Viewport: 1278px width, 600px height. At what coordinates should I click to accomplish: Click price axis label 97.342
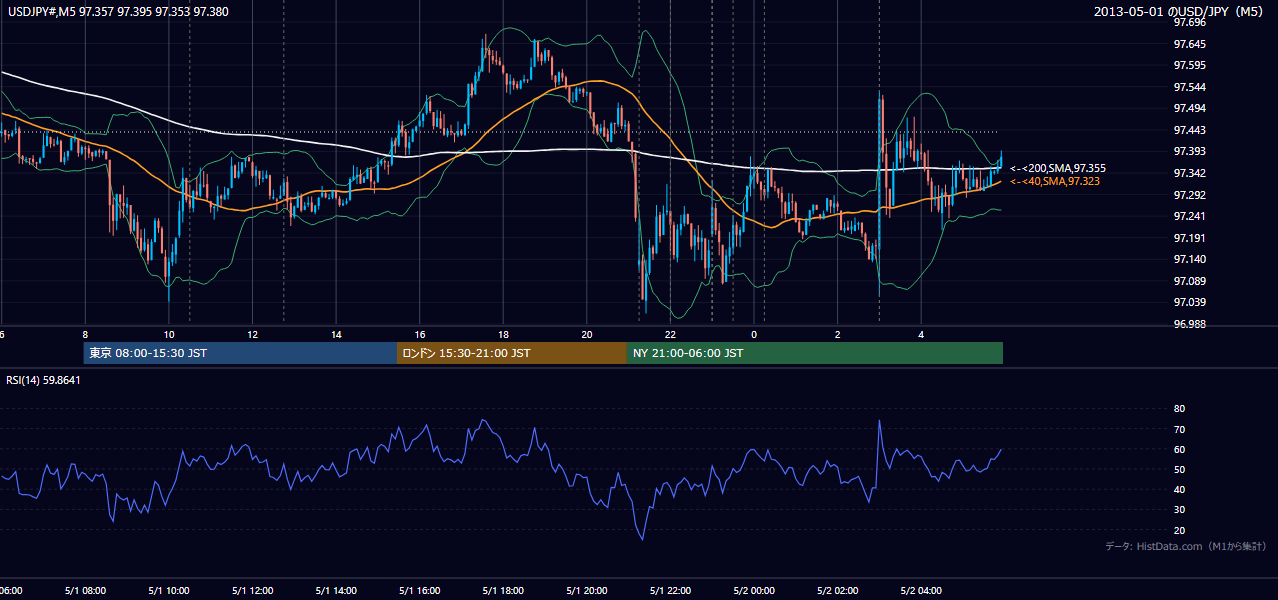(x=1190, y=173)
